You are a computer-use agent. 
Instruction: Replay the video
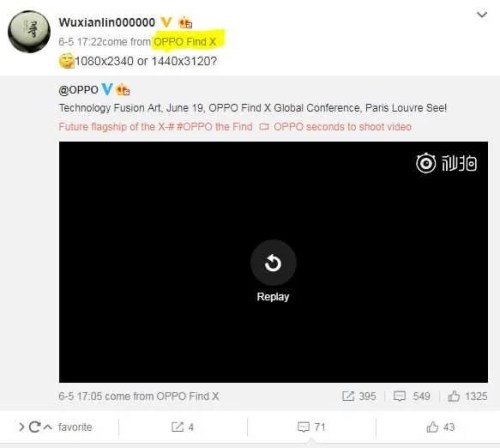(273, 263)
